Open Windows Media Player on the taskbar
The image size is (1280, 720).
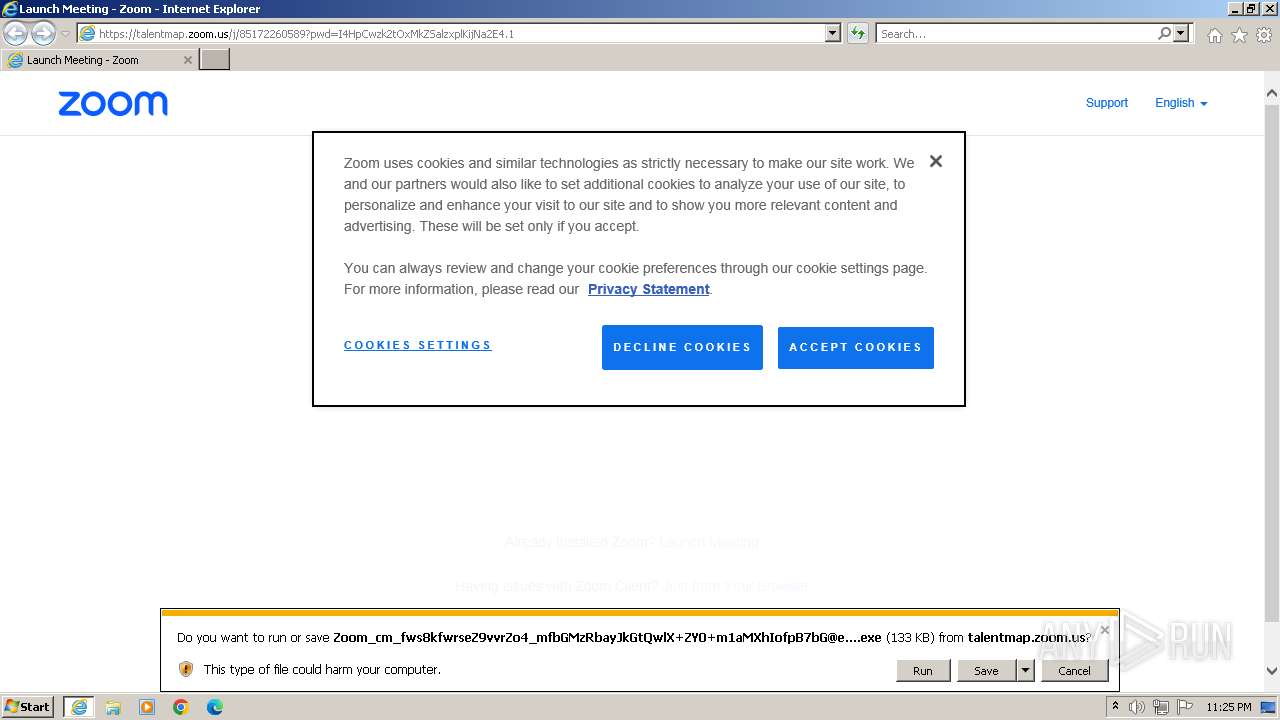pos(147,707)
